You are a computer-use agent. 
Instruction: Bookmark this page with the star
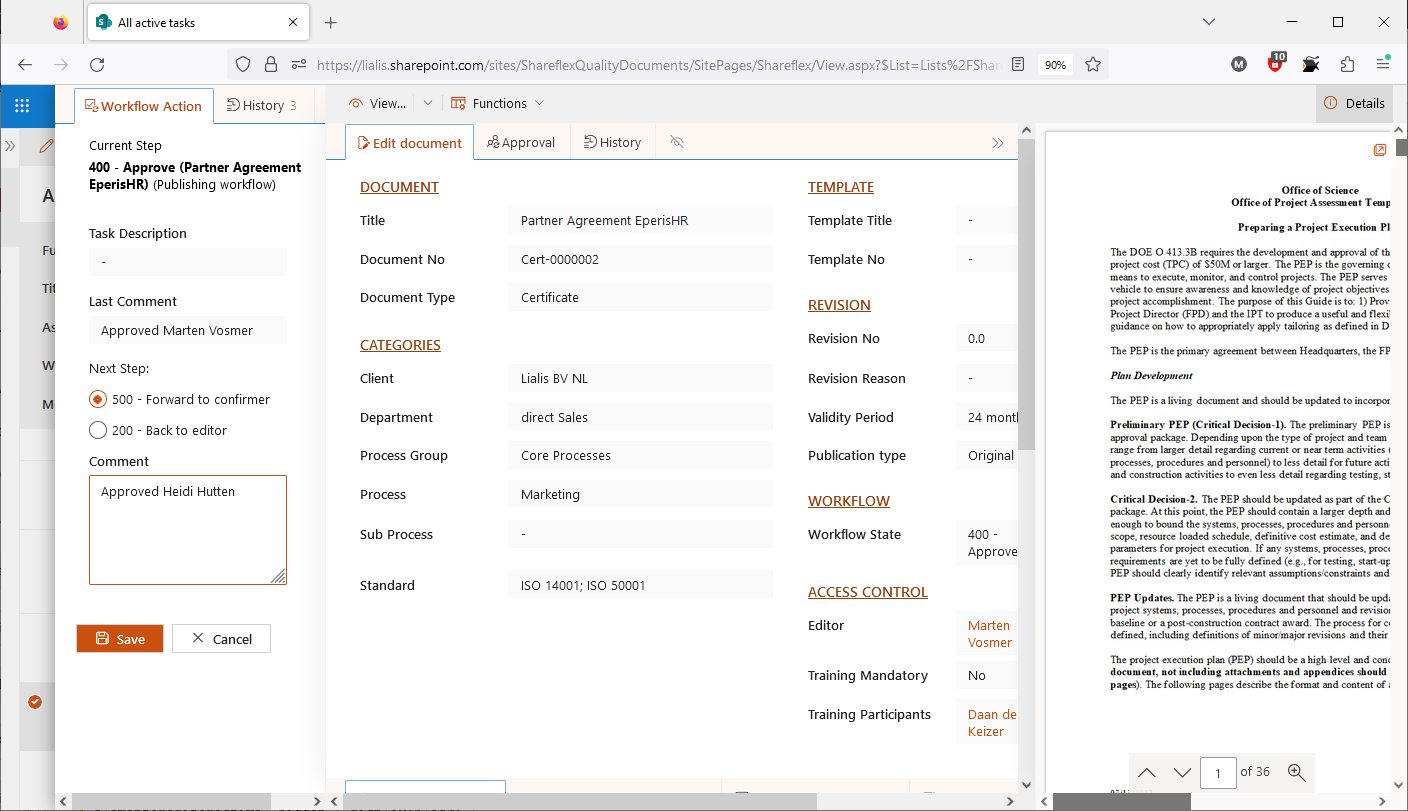tap(1093, 64)
